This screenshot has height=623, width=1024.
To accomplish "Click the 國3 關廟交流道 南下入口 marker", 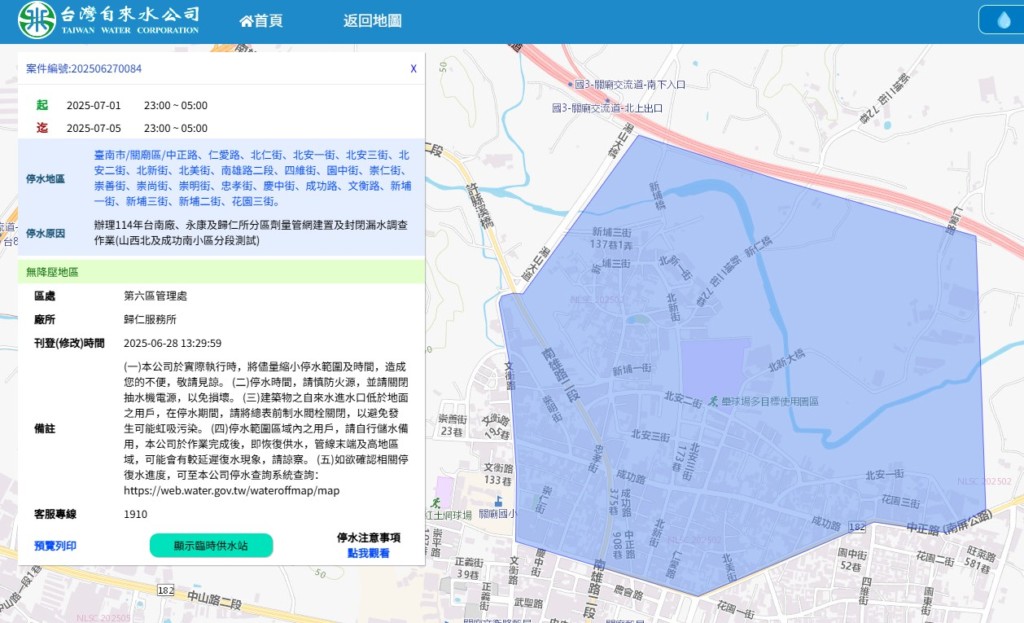I will tap(569, 85).
